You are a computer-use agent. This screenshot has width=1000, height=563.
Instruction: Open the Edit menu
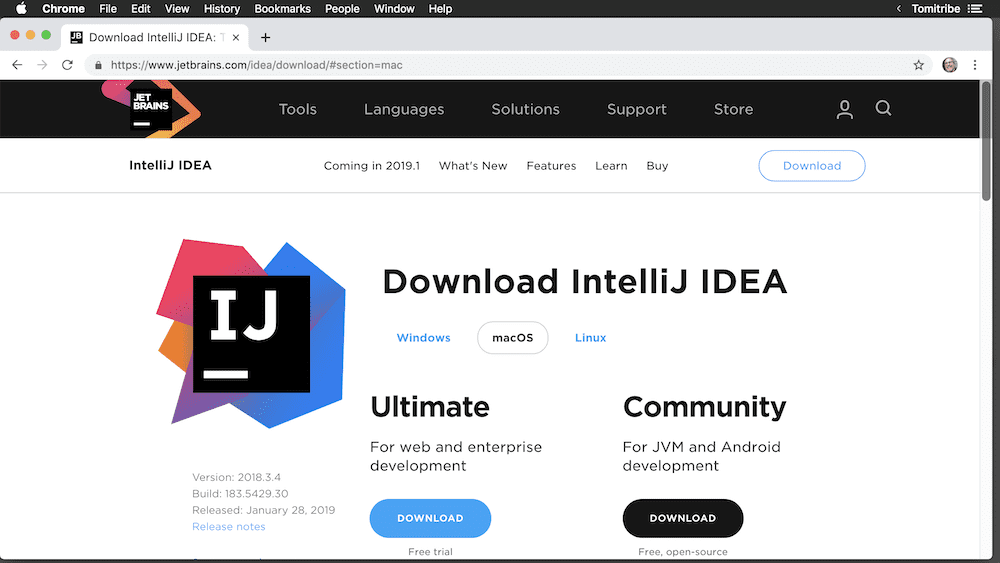[x=140, y=9]
